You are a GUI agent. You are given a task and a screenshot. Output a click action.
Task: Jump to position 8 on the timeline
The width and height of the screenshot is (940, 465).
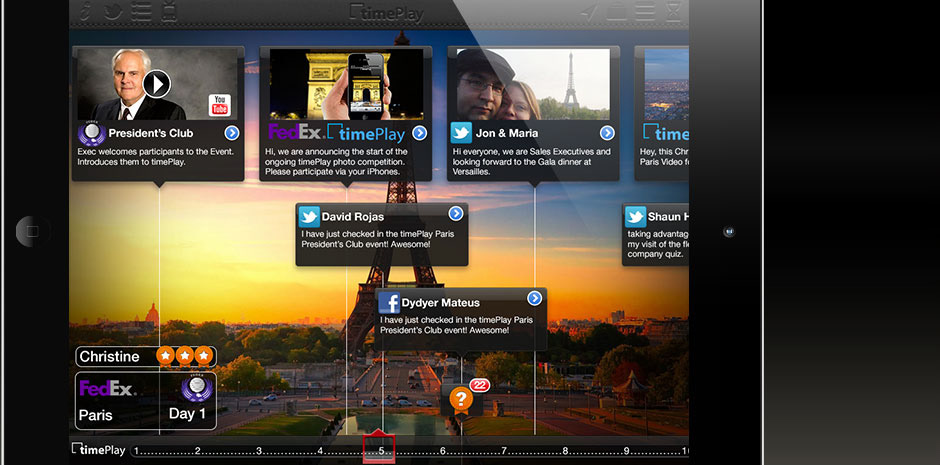click(565, 451)
